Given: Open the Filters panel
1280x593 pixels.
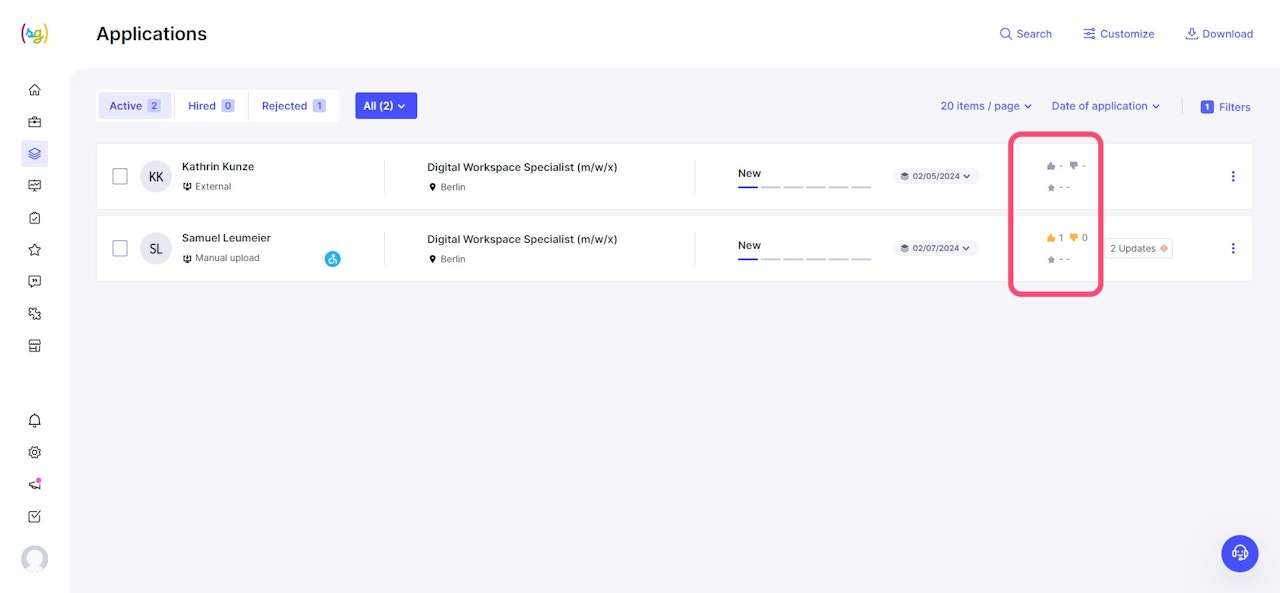Looking at the screenshot, I should 1225,107.
